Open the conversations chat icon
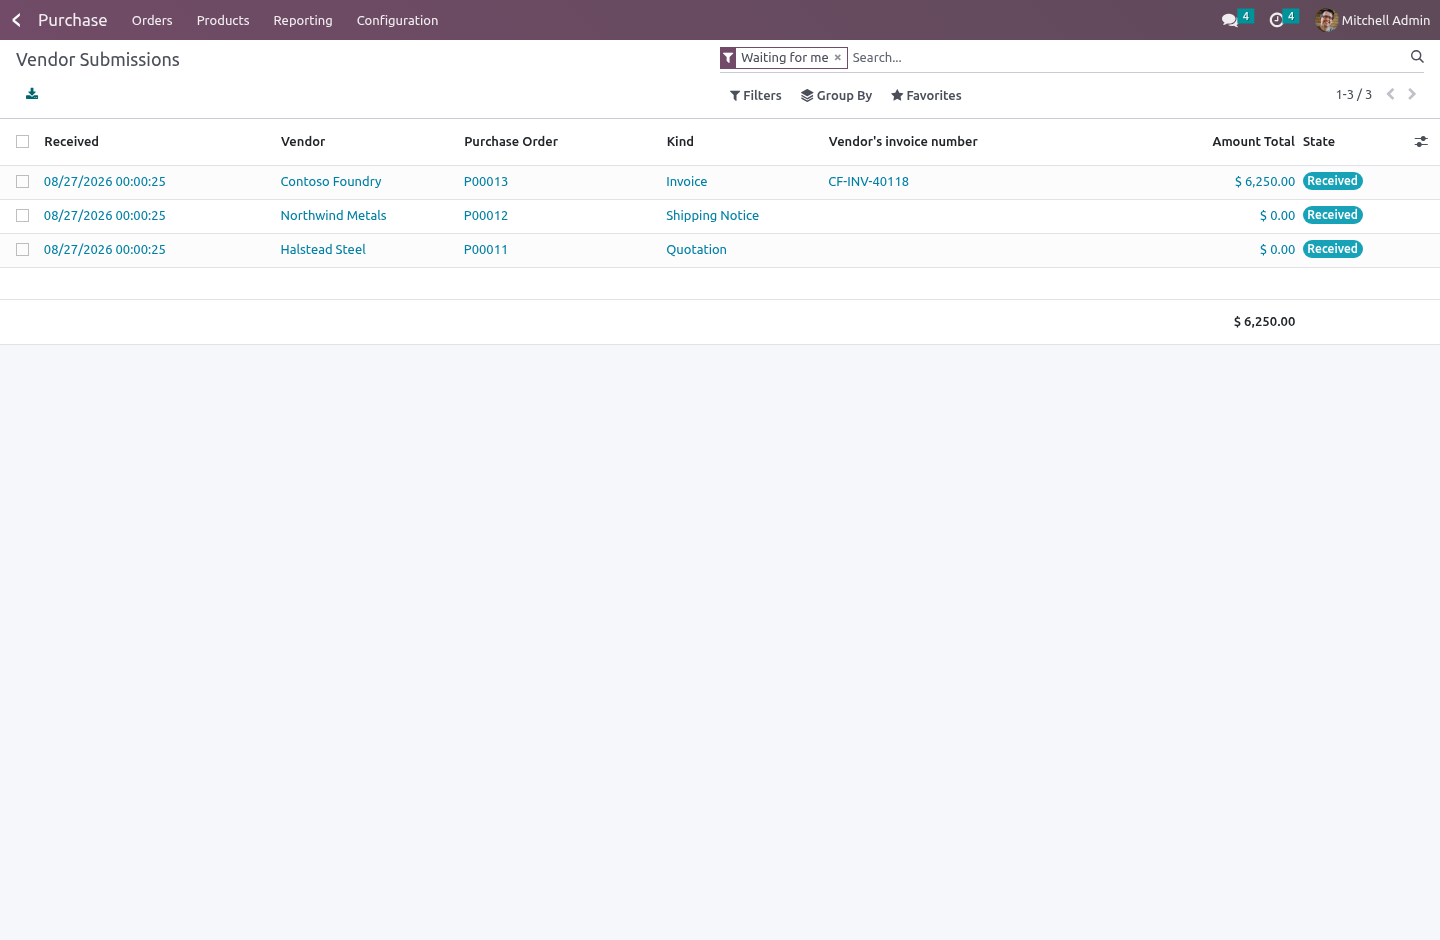Viewport: 1440px width, 940px height. click(x=1230, y=20)
